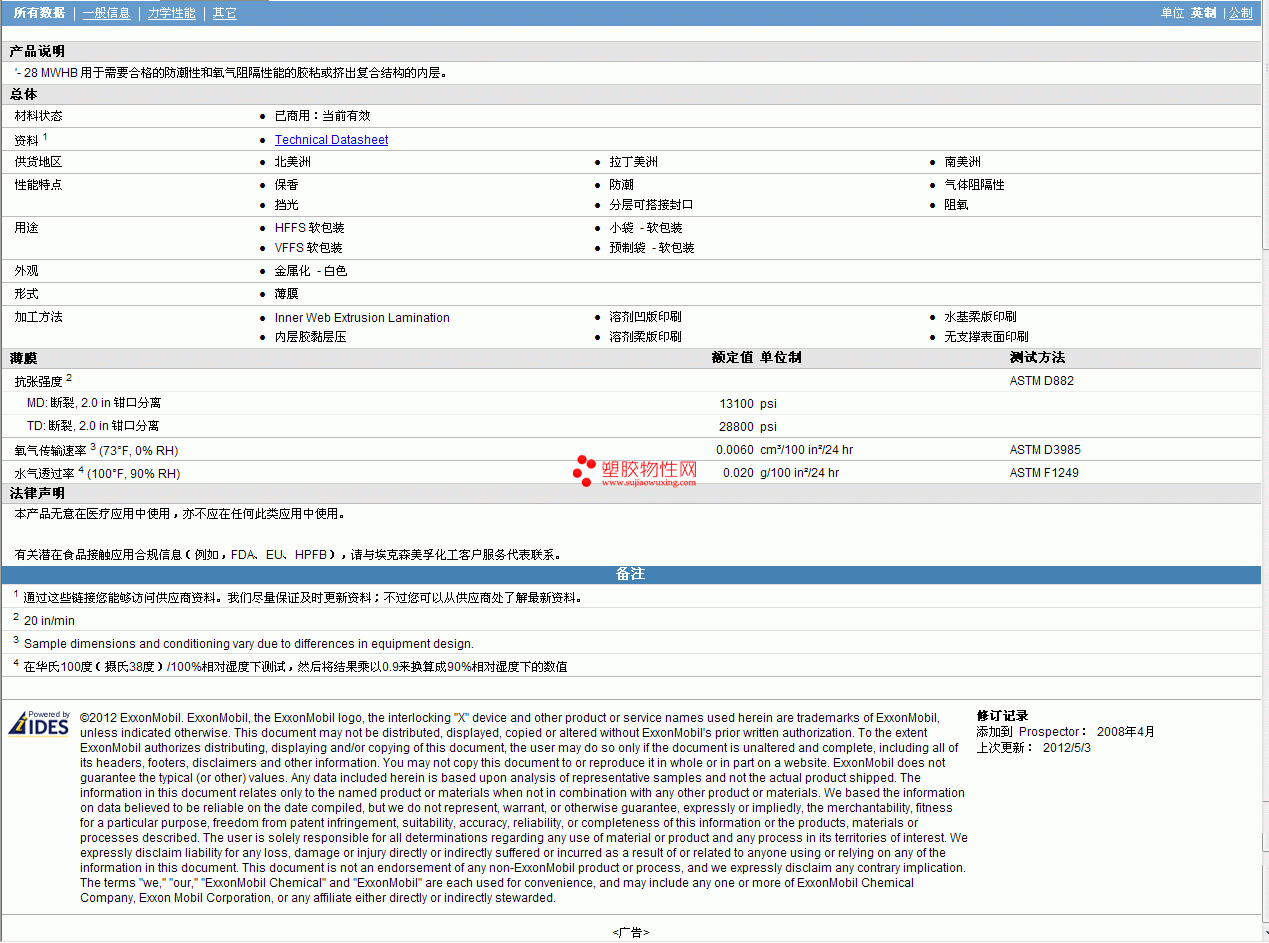
Task: Click the 水基柔版印刷 processing method
Action: click(x=981, y=317)
